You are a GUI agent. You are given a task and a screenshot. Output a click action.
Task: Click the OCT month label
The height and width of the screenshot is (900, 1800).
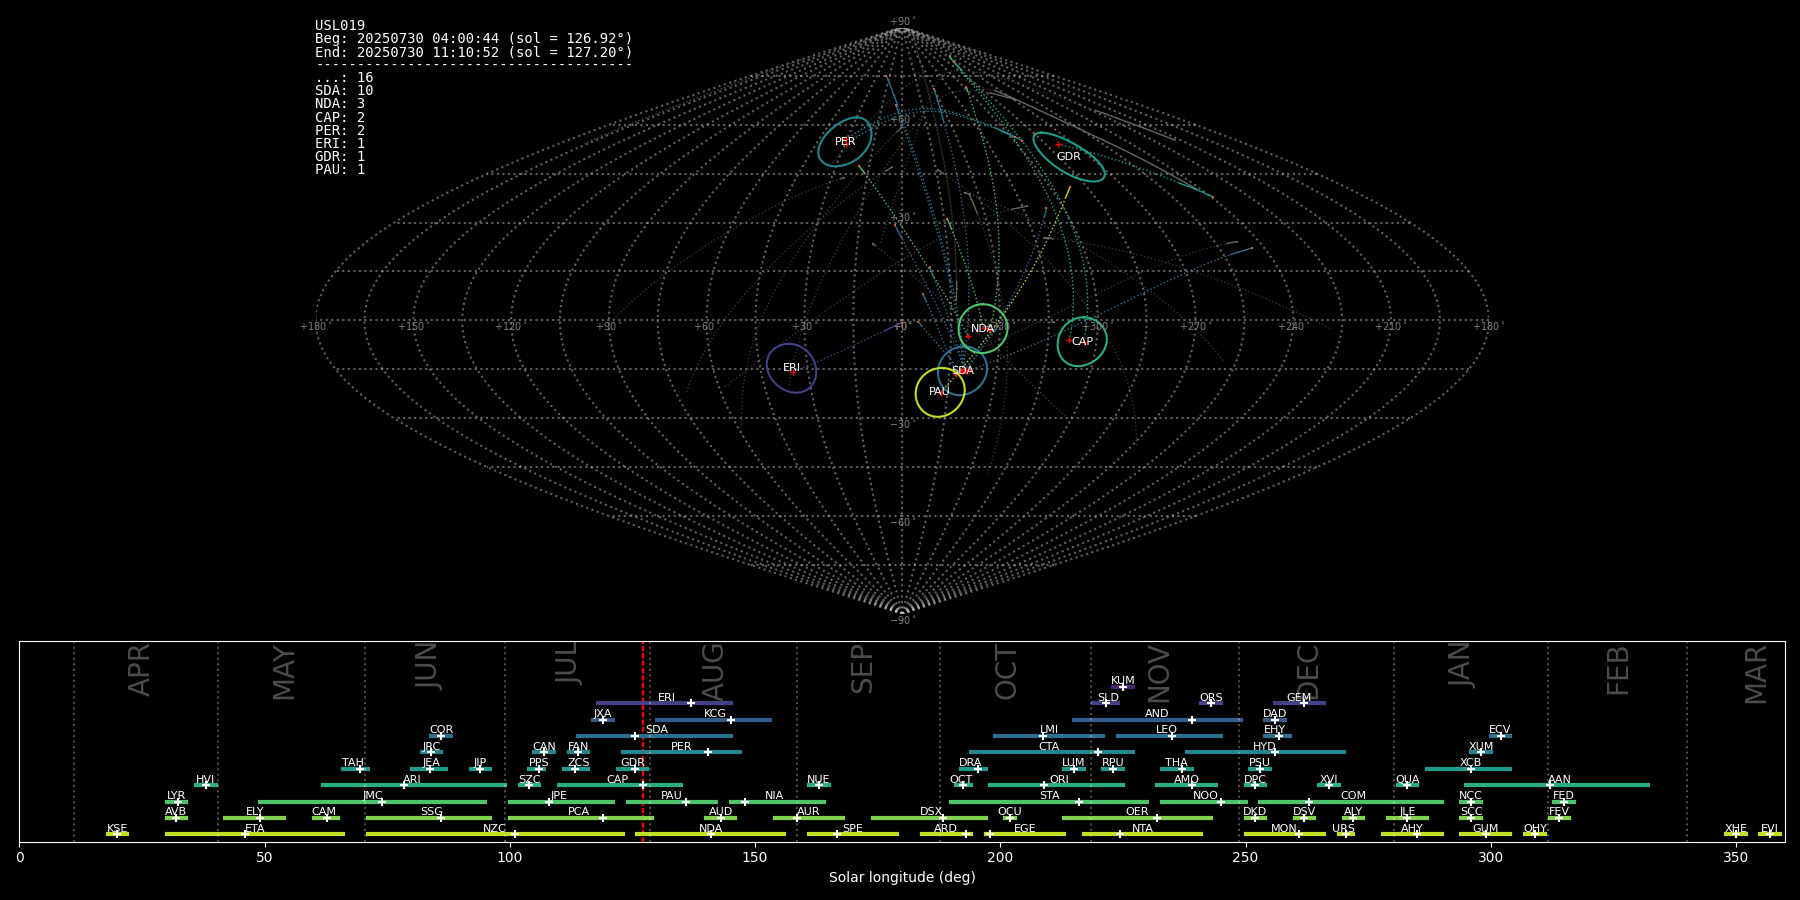coord(1006,672)
